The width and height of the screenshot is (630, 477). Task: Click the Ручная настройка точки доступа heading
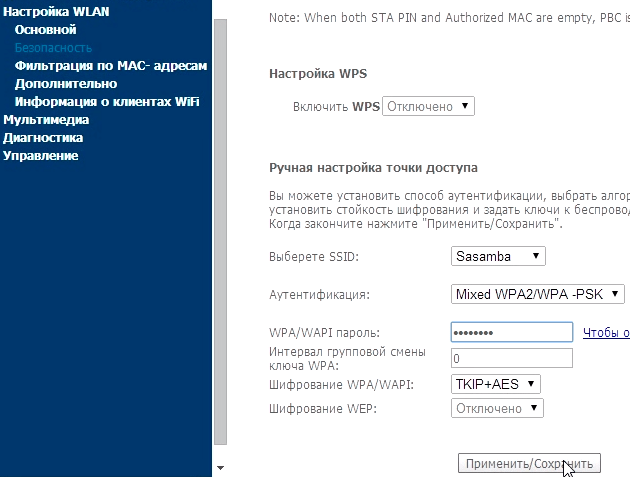click(x=373, y=168)
